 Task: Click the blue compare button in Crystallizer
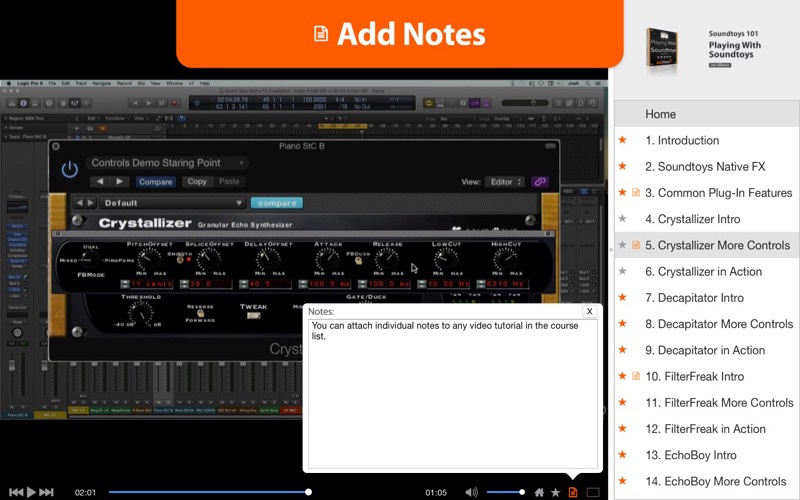[x=277, y=203]
